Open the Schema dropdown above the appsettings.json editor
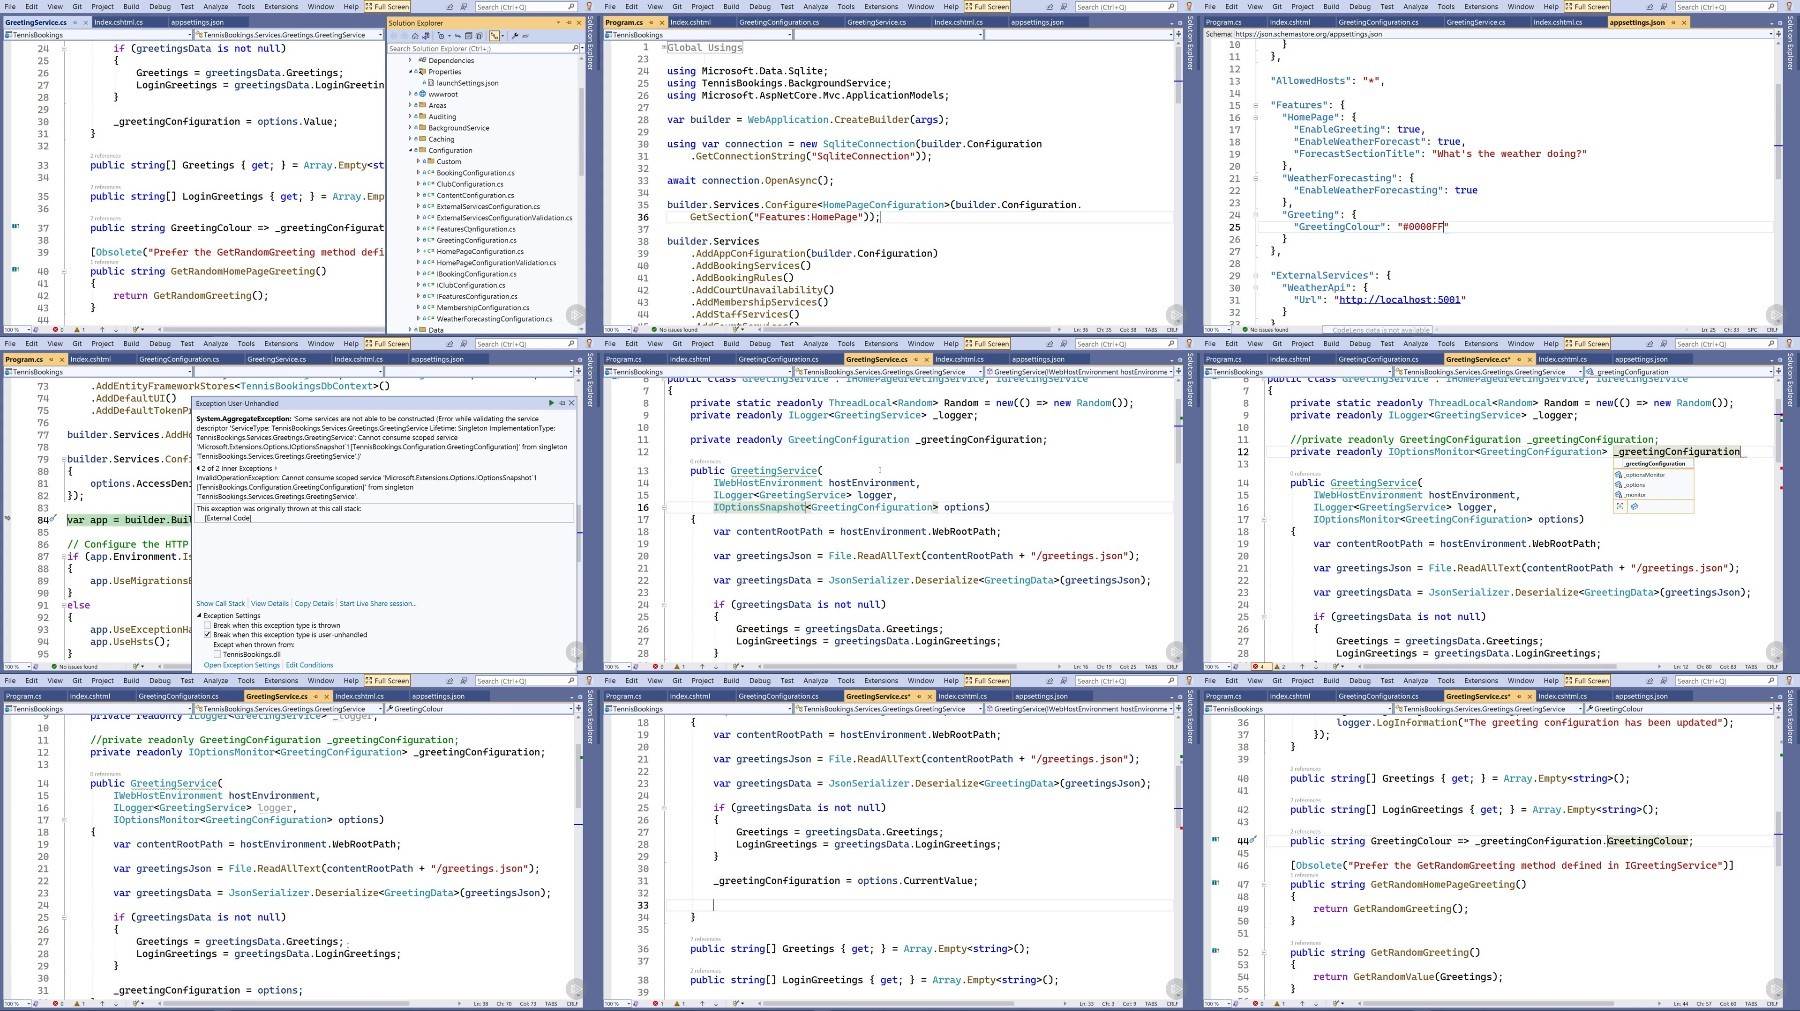This screenshot has height=1011, width=1800. [x=1771, y=34]
